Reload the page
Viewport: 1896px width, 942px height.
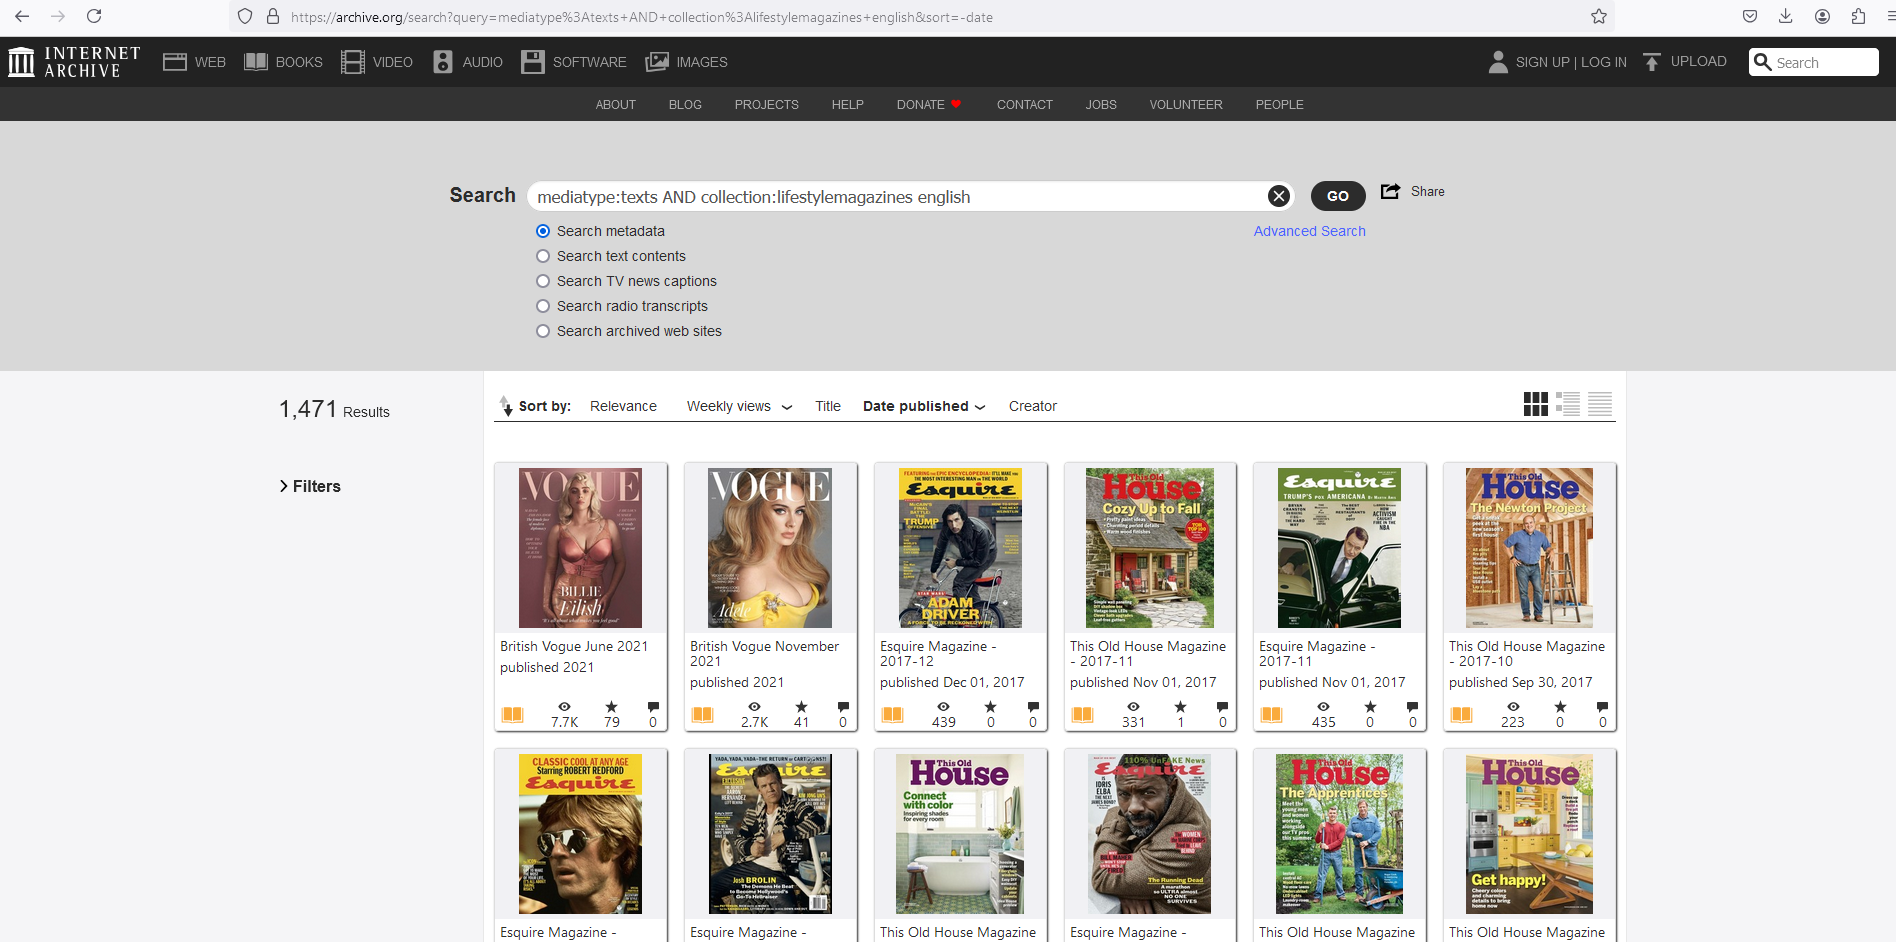94,16
